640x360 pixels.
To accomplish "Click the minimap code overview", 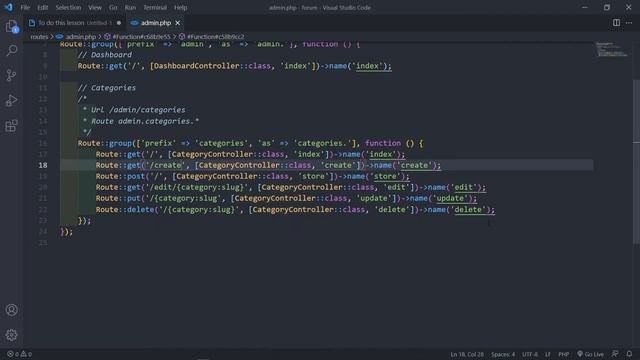I will (x=611, y=49).
